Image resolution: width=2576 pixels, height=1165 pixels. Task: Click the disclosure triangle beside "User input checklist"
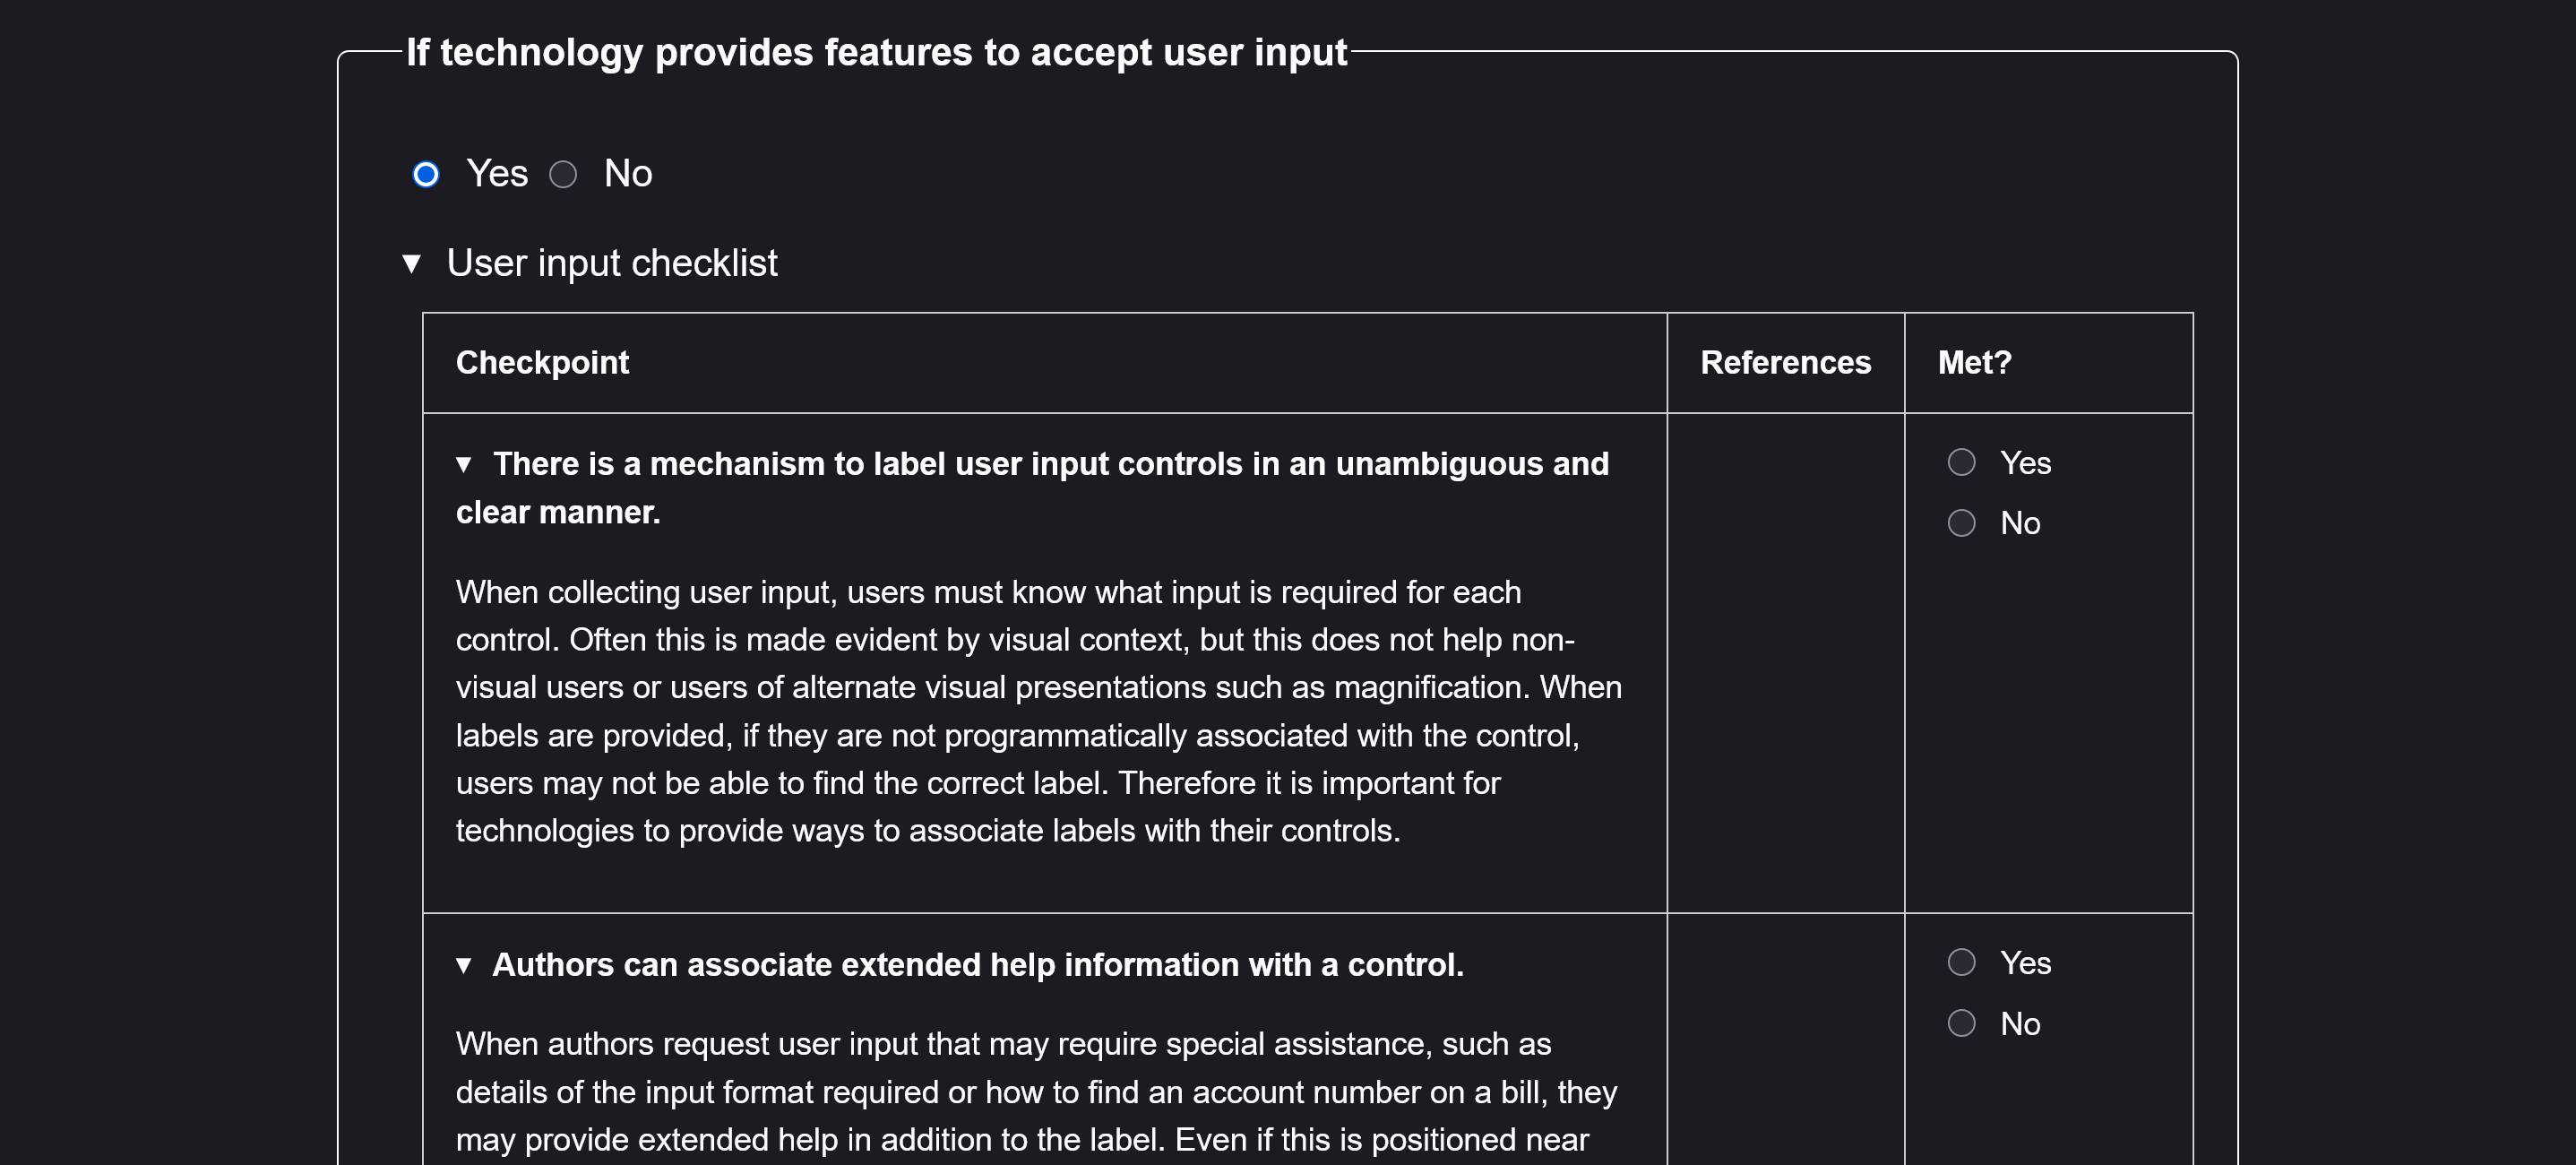[413, 263]
